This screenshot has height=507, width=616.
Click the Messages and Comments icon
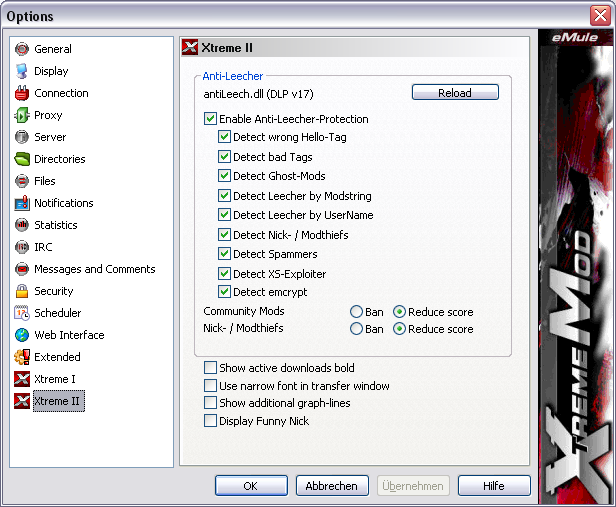coord(22,269)
